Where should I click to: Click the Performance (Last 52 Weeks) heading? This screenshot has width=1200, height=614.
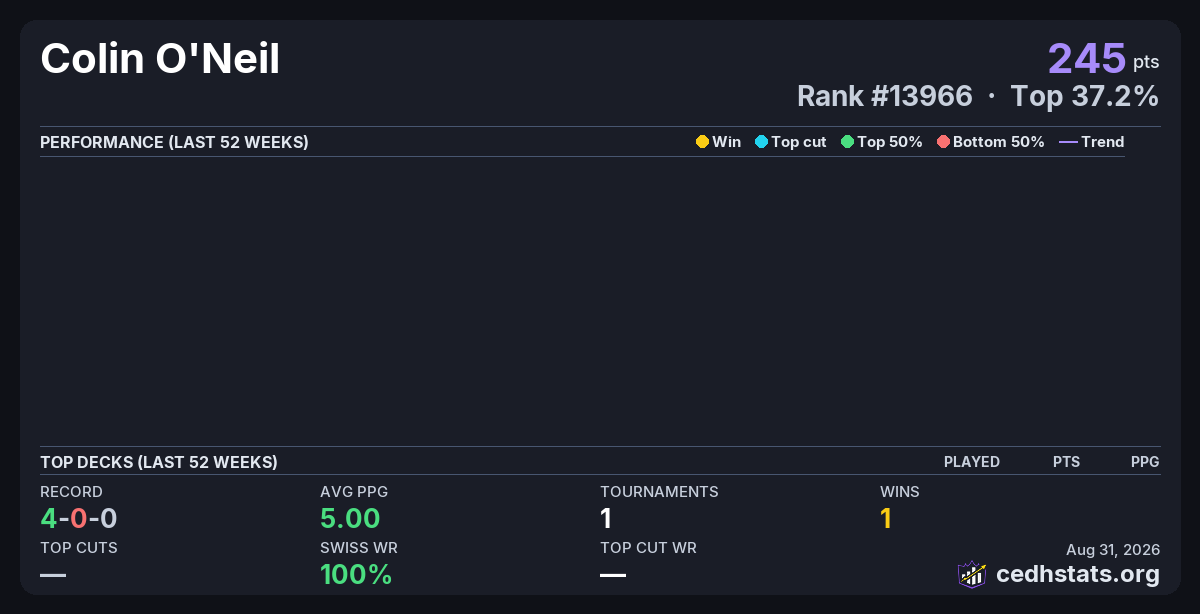(174, 142)
